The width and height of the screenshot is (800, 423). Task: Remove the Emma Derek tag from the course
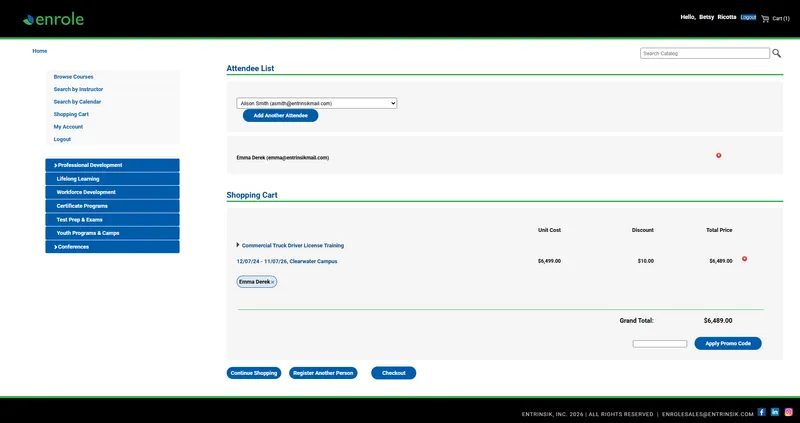[x=272, y=282]
